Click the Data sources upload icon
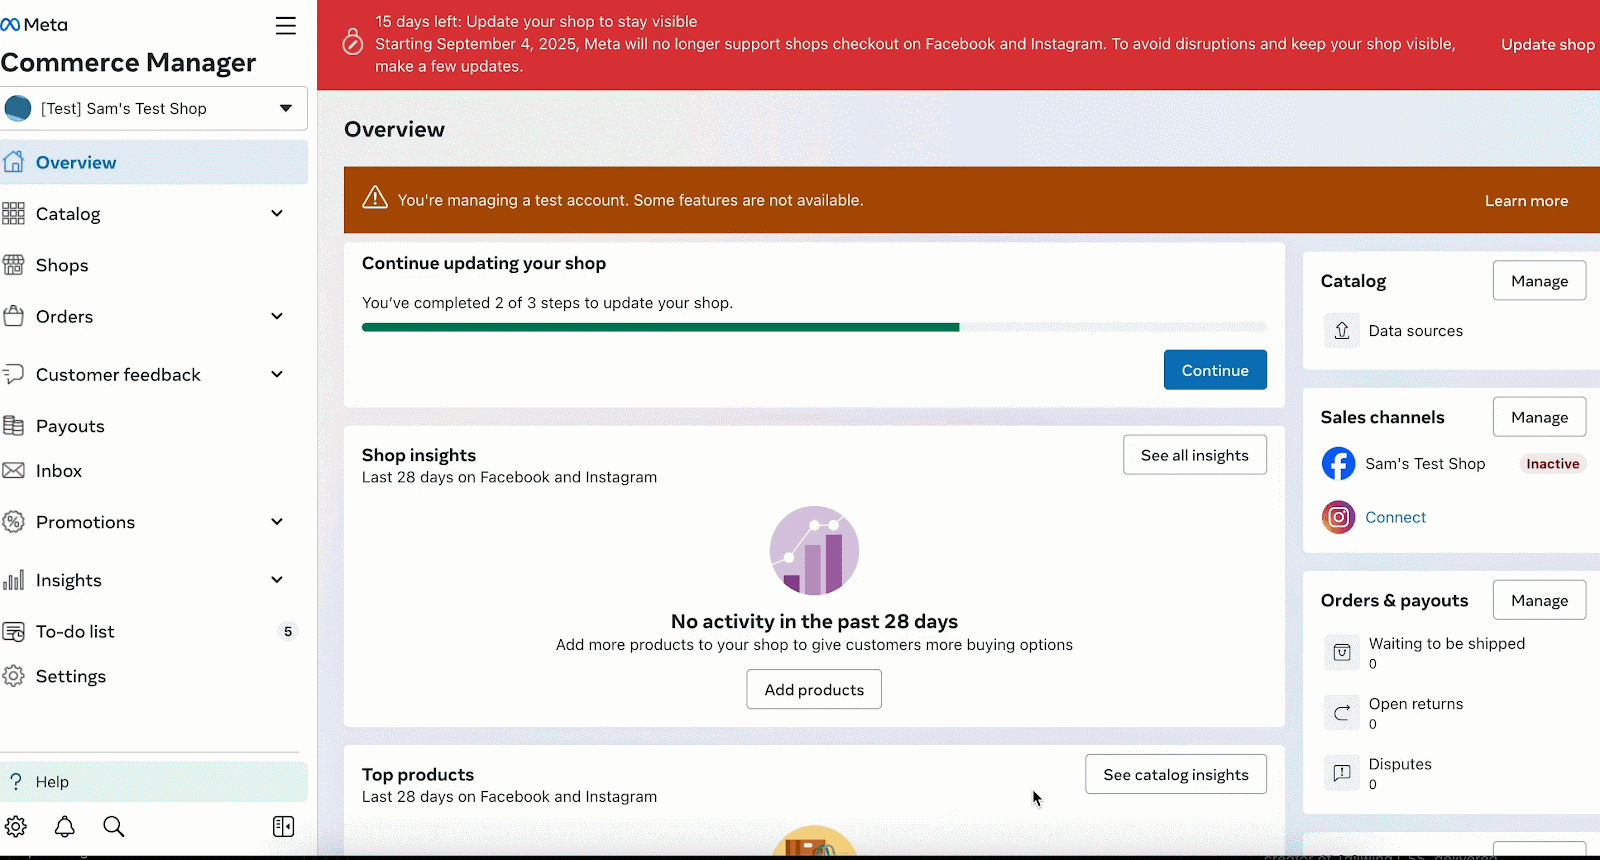The image size is (1600, 860). tap(1342, 331)
